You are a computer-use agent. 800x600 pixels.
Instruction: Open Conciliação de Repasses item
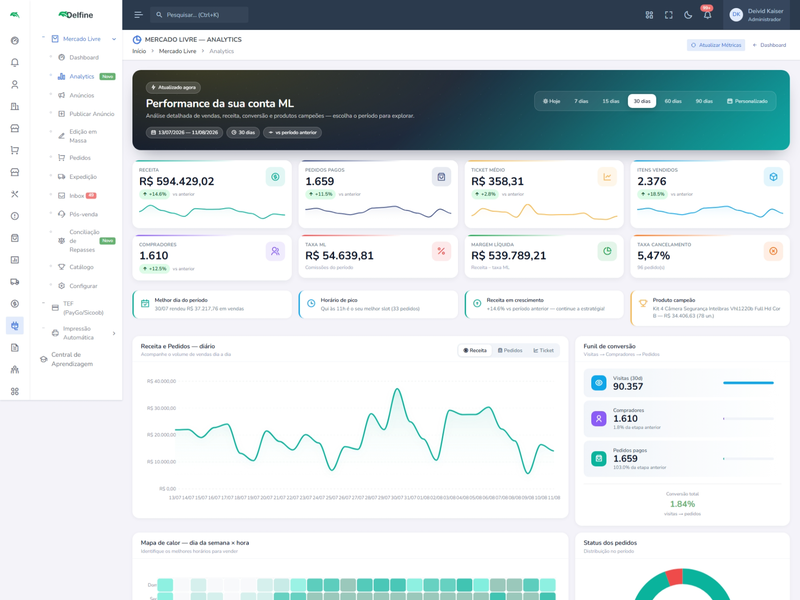[84, 241]
